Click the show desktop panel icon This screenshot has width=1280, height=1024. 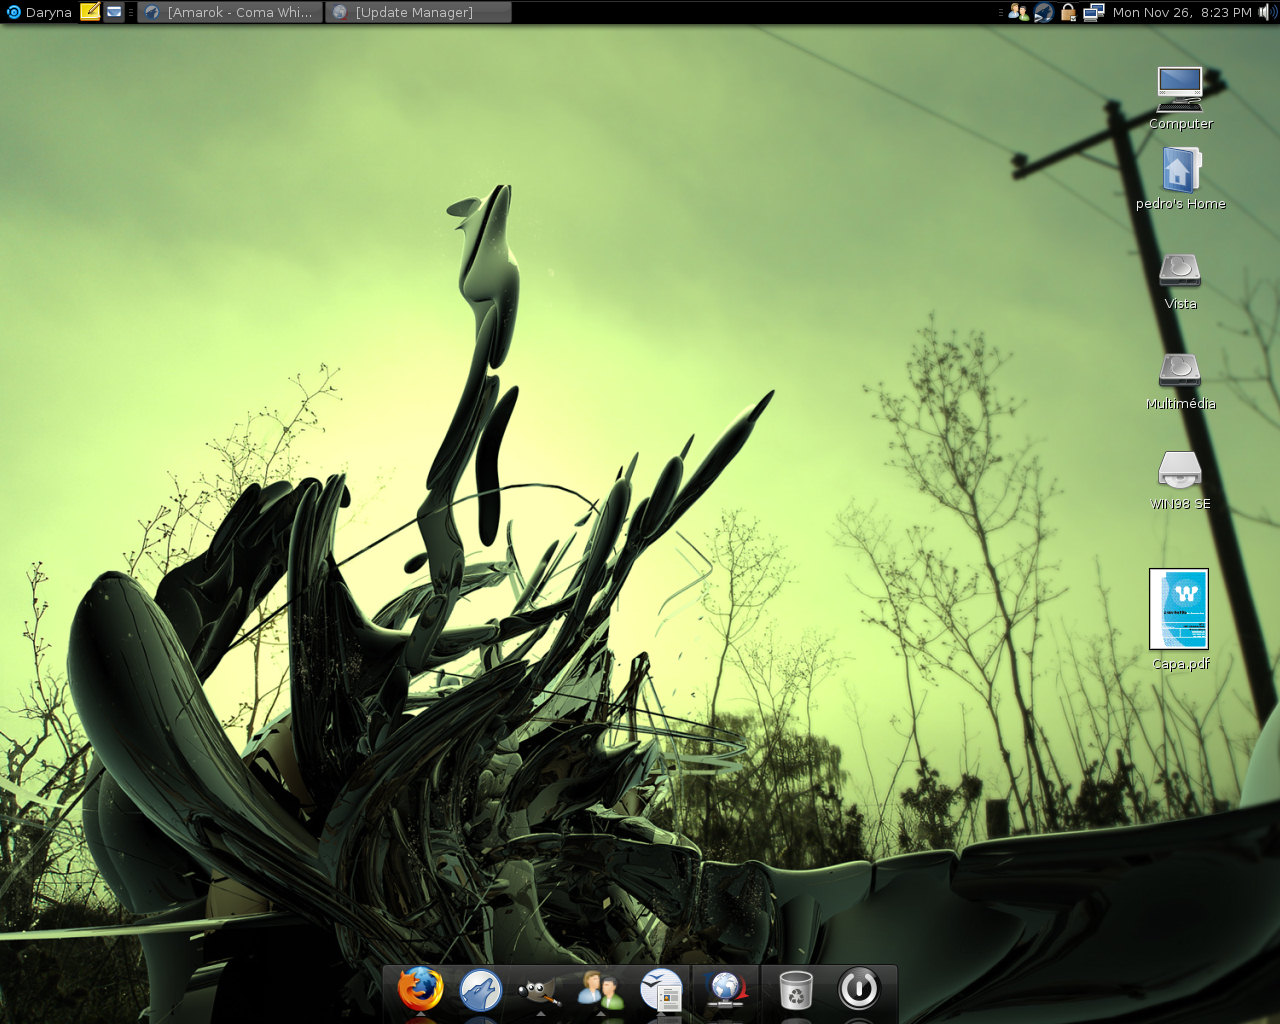pos(114,12)
